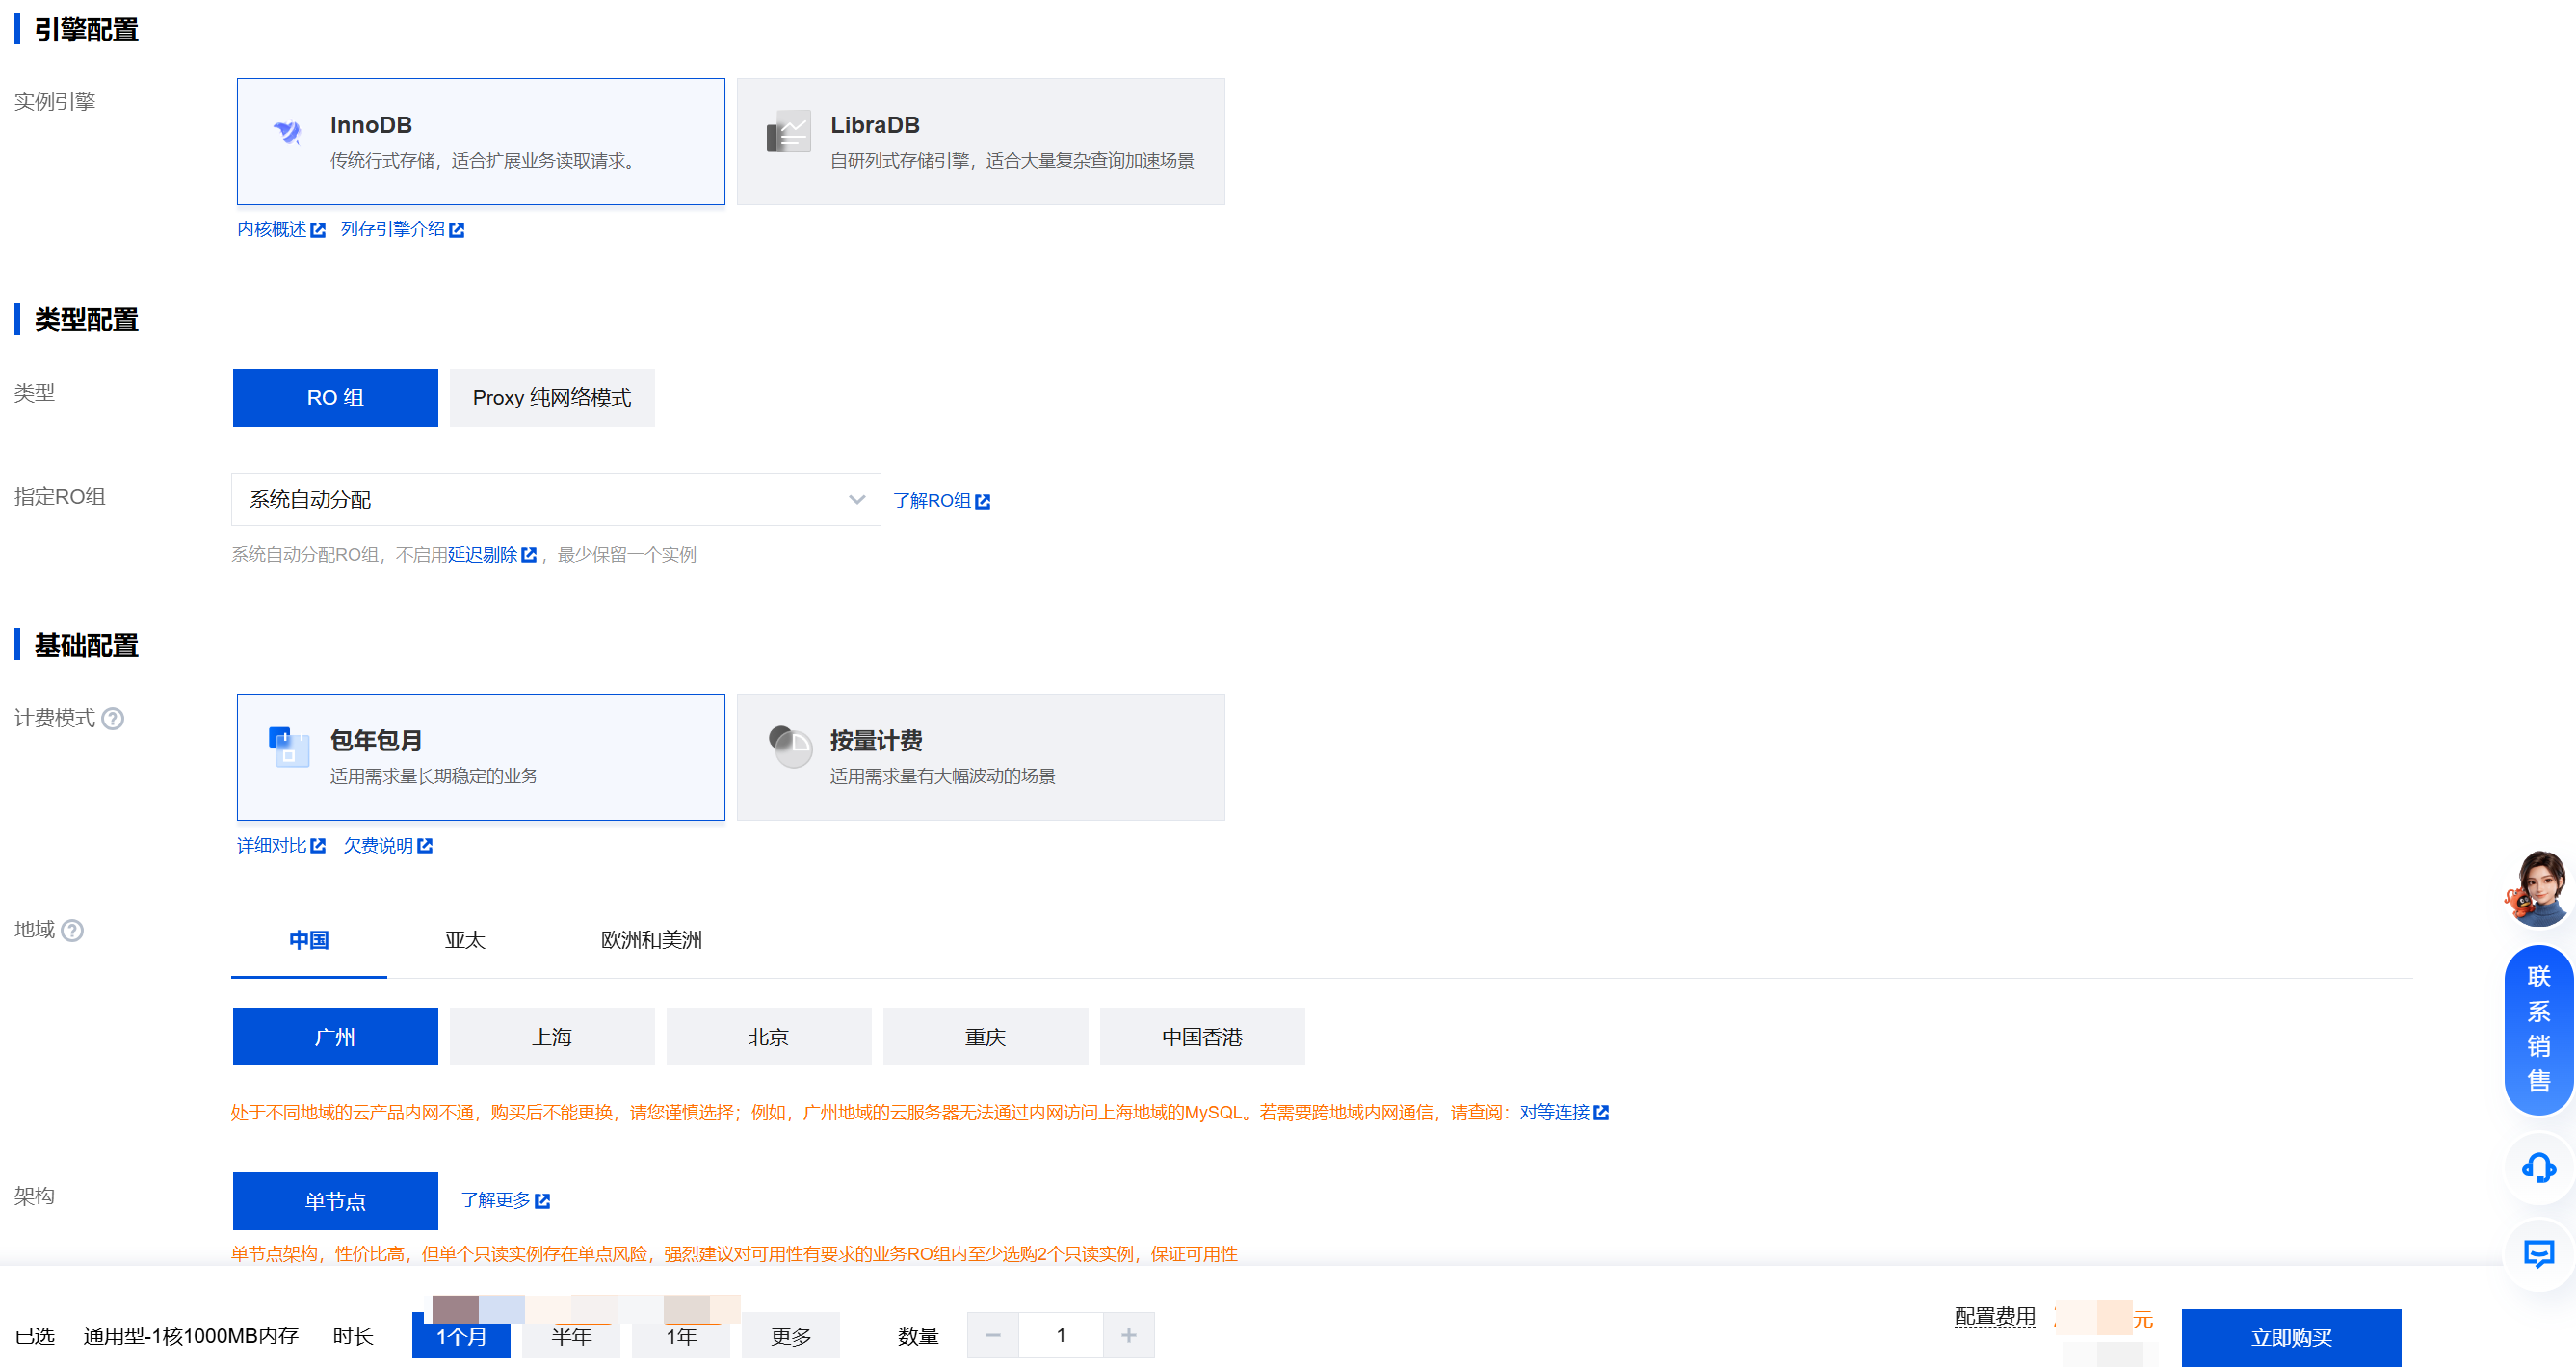Open the feedback message icon
Image resolution: width=2576 pixels, height=1367 pixels.
pyautogui.click(x=2537, y=1253)
